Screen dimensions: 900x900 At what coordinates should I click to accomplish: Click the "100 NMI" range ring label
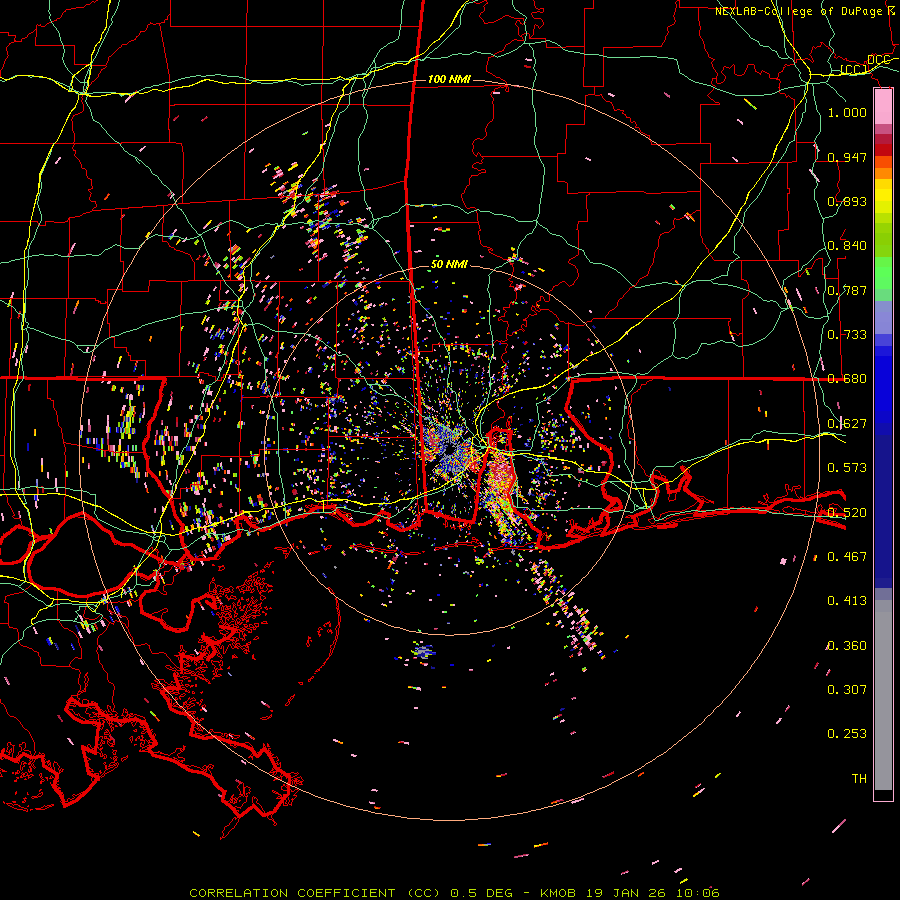pos(449,79)
